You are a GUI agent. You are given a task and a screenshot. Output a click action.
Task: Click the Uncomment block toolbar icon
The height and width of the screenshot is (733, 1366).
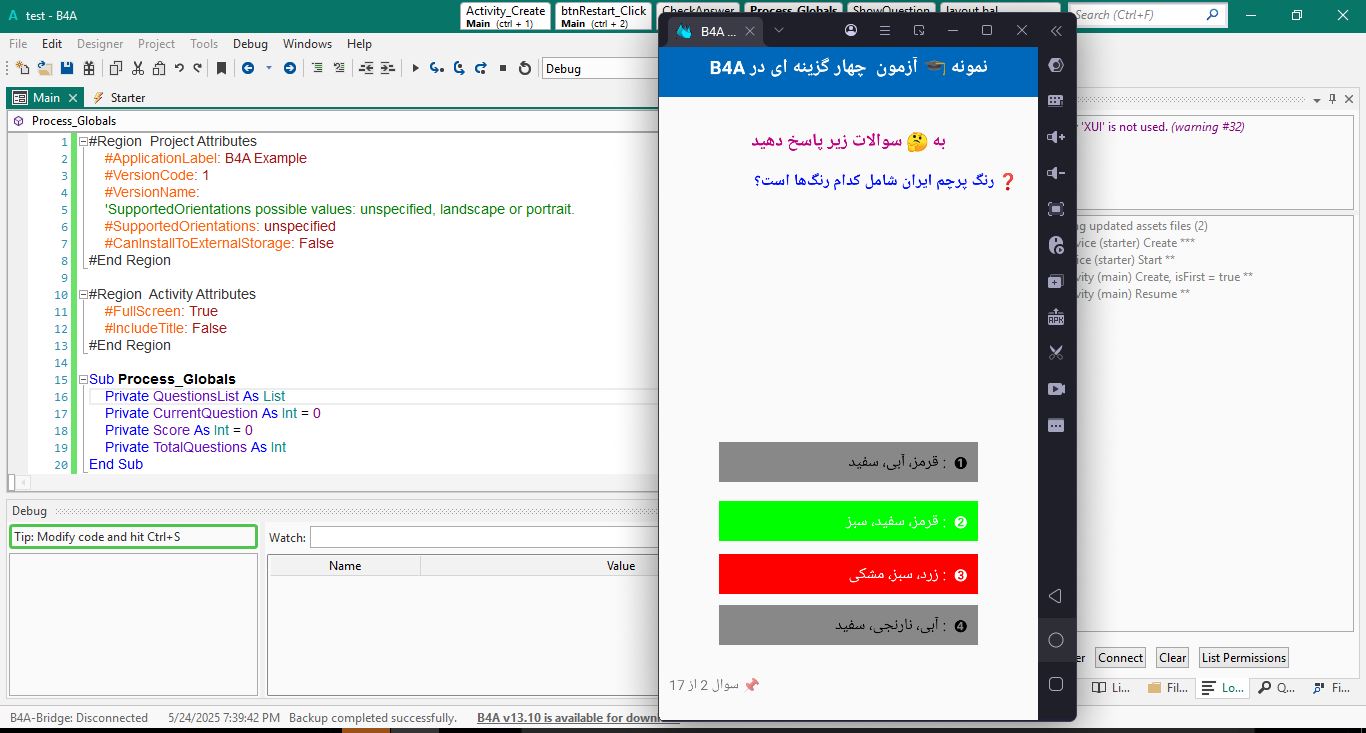pos(339,68)
